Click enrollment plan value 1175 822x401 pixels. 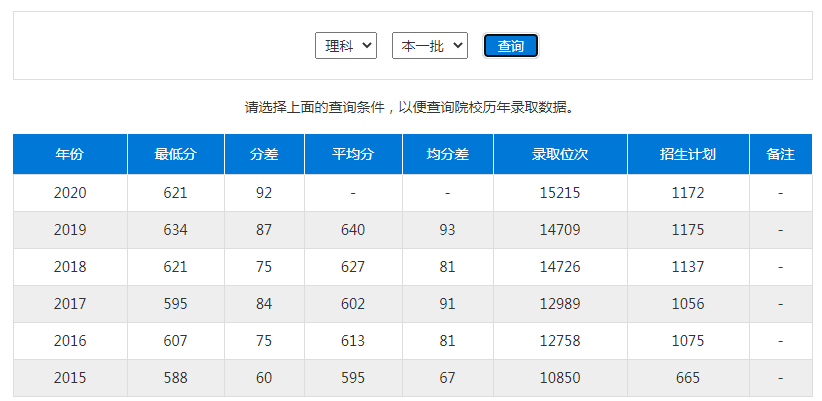tap(688, 230)
